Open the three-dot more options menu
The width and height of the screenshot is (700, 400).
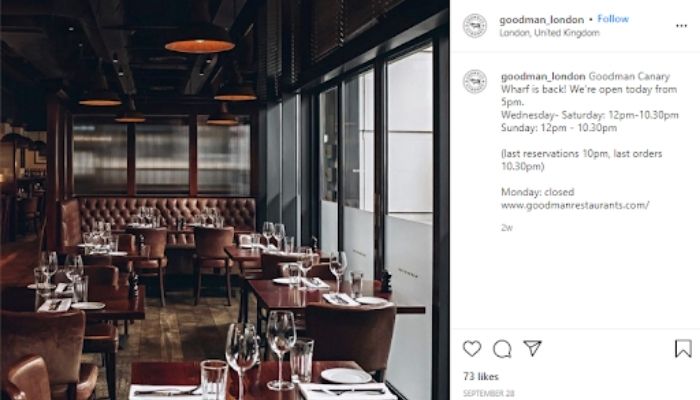[x=681, y=26]
